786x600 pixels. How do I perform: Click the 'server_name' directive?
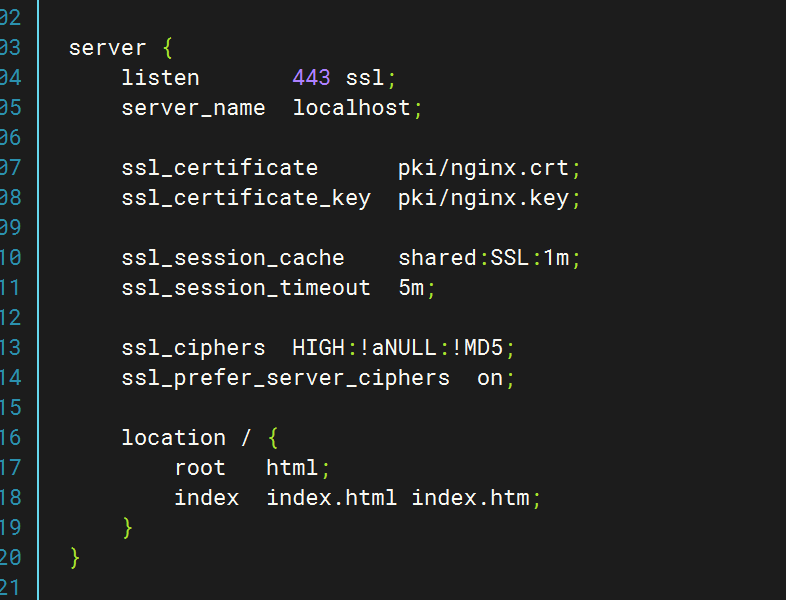point(193,108)
